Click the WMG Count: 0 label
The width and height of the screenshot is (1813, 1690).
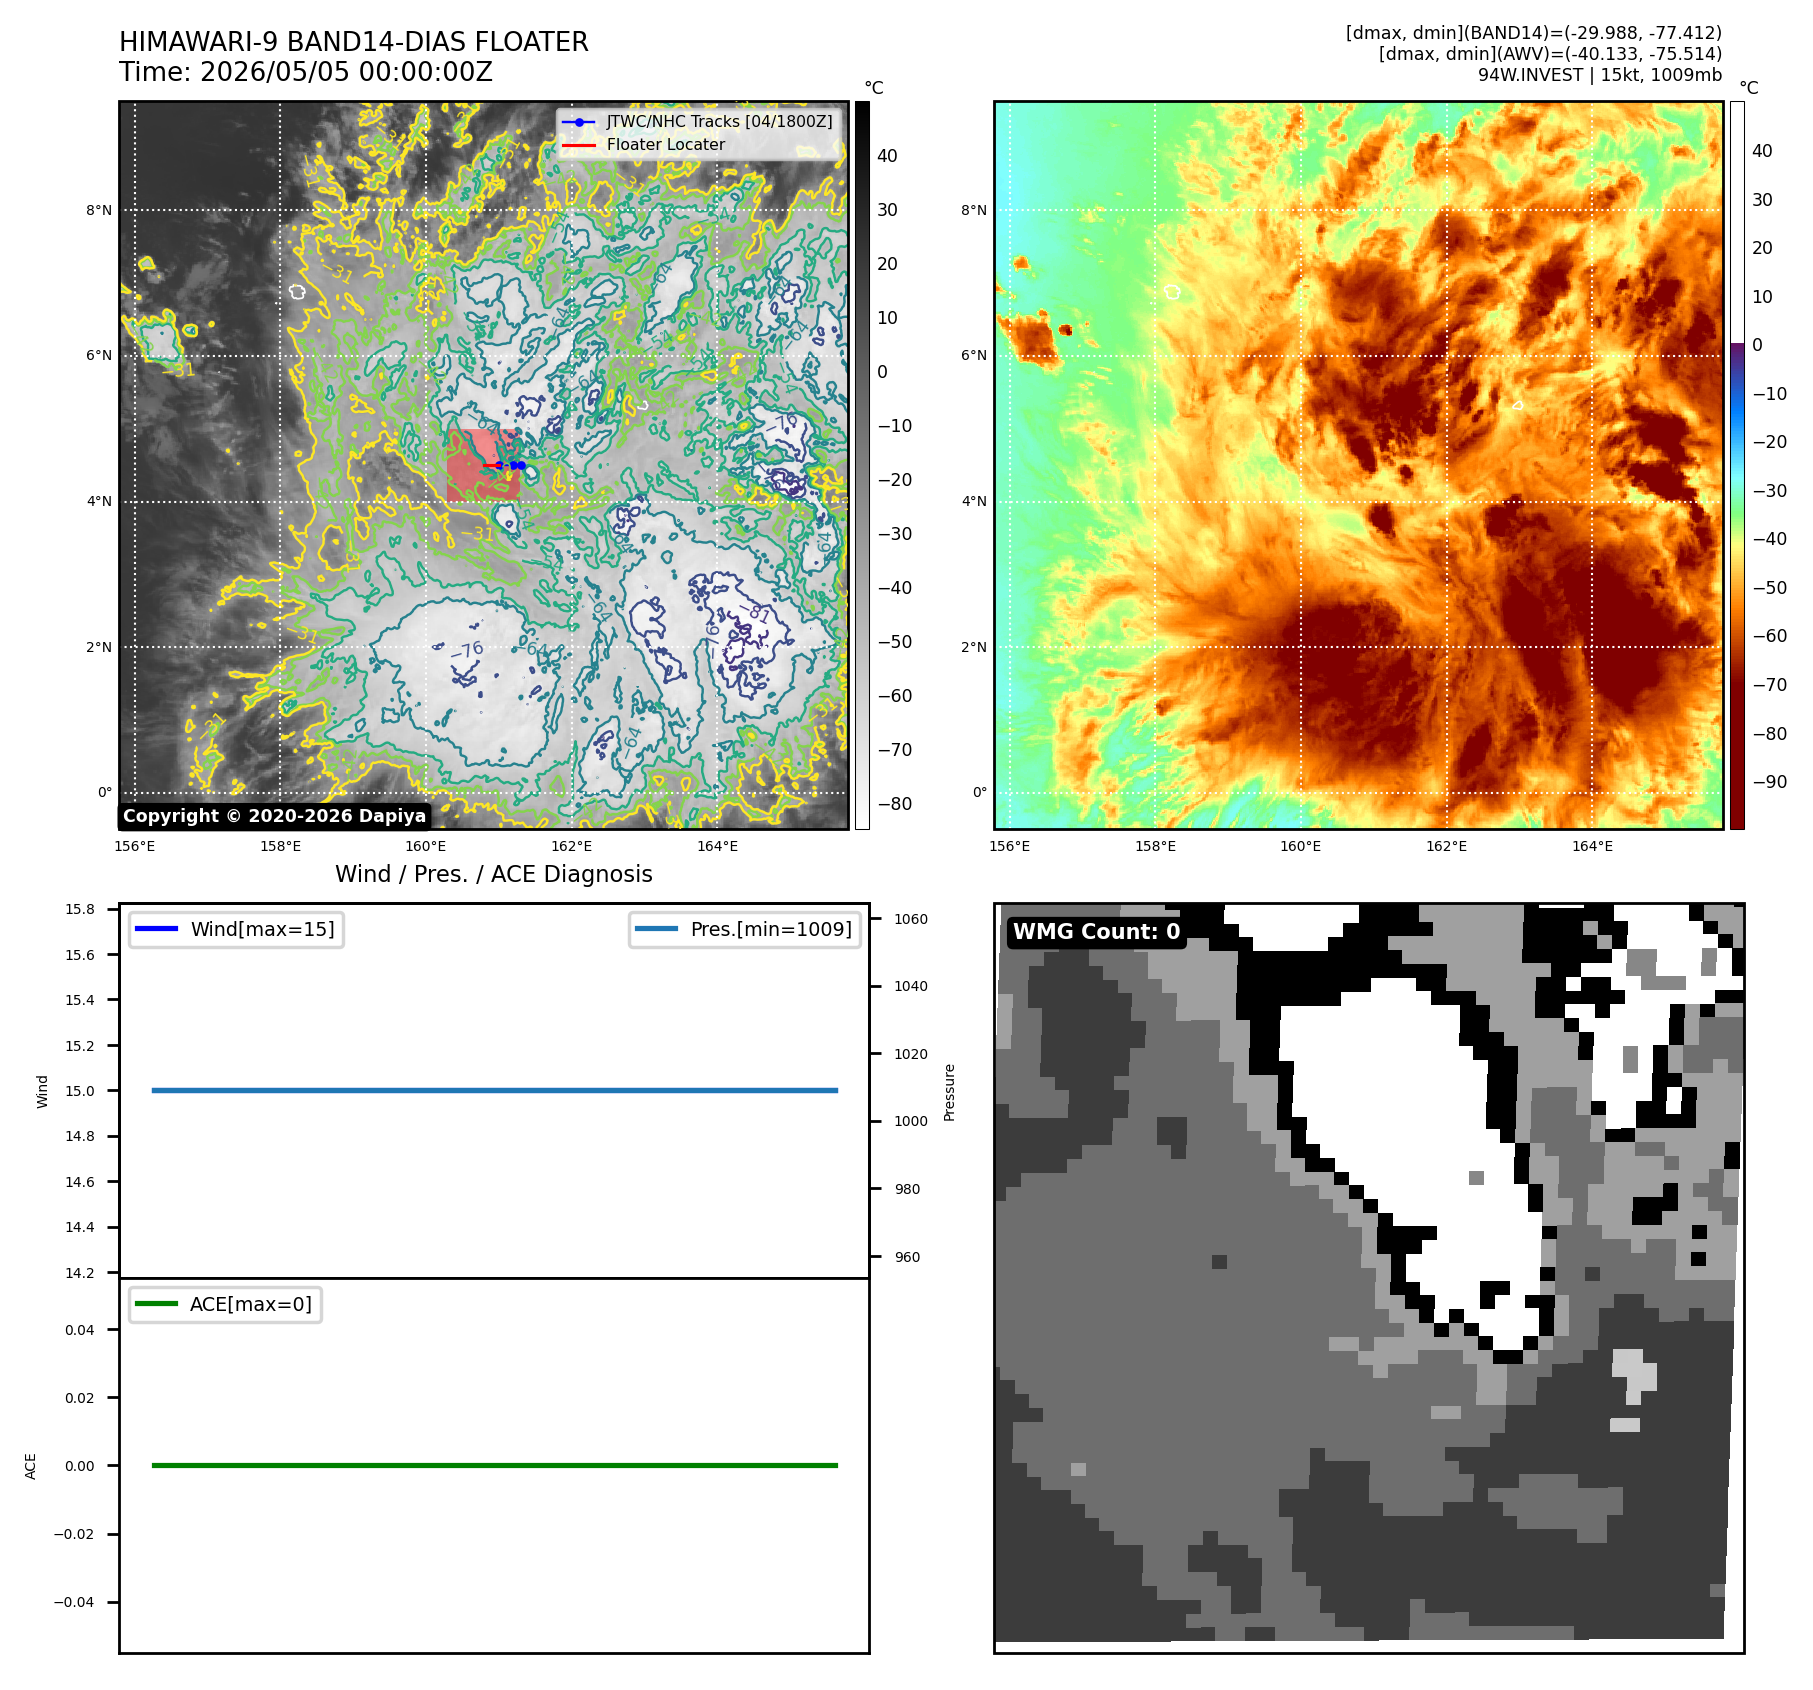(x=1097, y=932)
